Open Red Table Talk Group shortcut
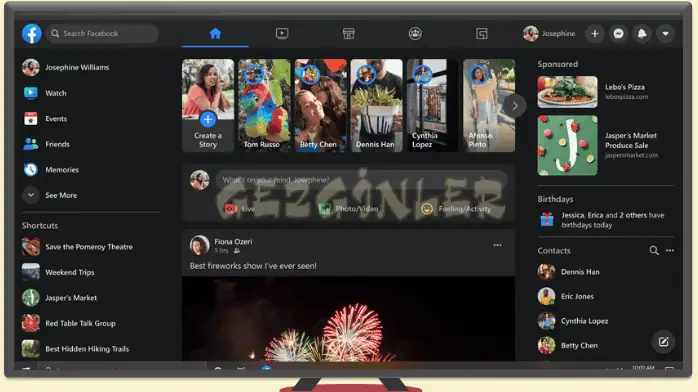This screenshot has height=392, width=698. (x=69, y=323)
